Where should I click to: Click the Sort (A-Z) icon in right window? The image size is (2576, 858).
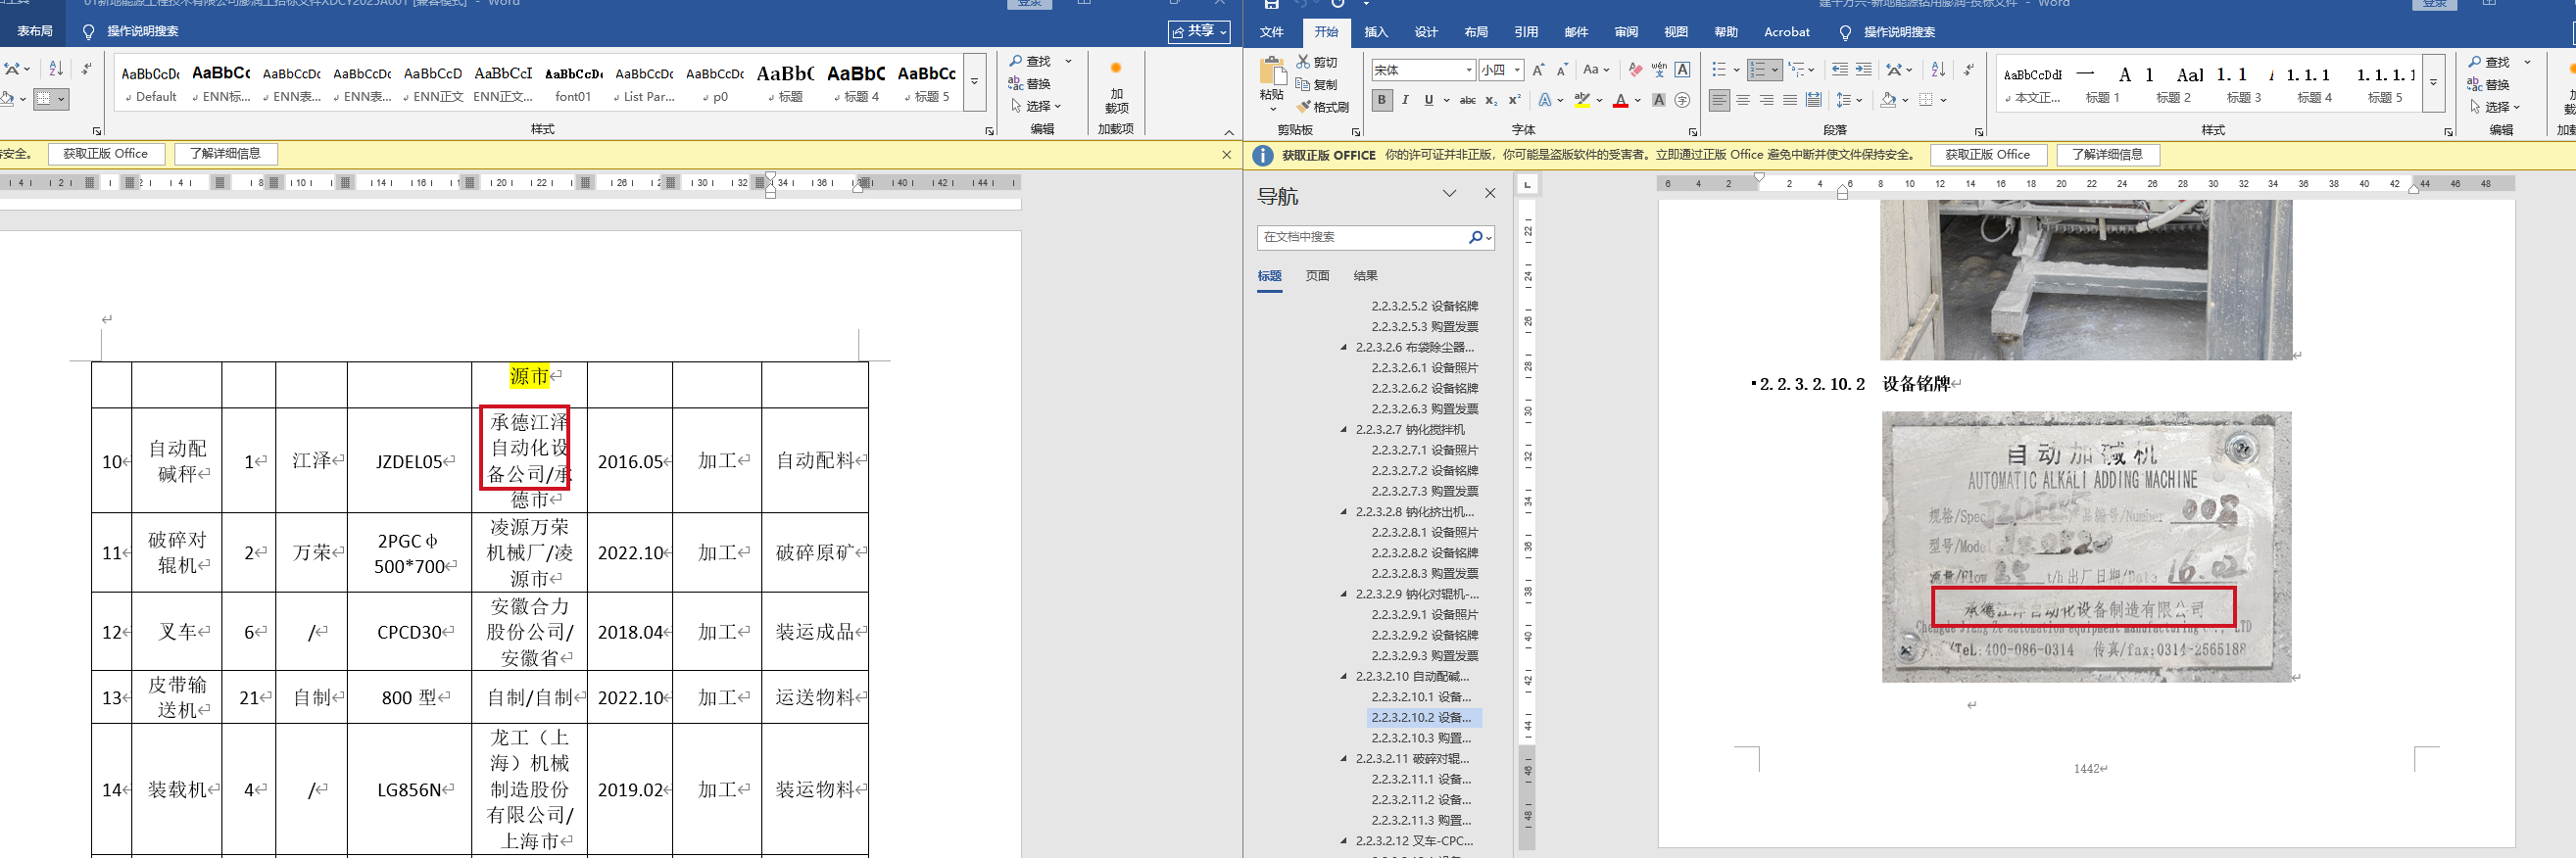click(x=1938, y=70)
